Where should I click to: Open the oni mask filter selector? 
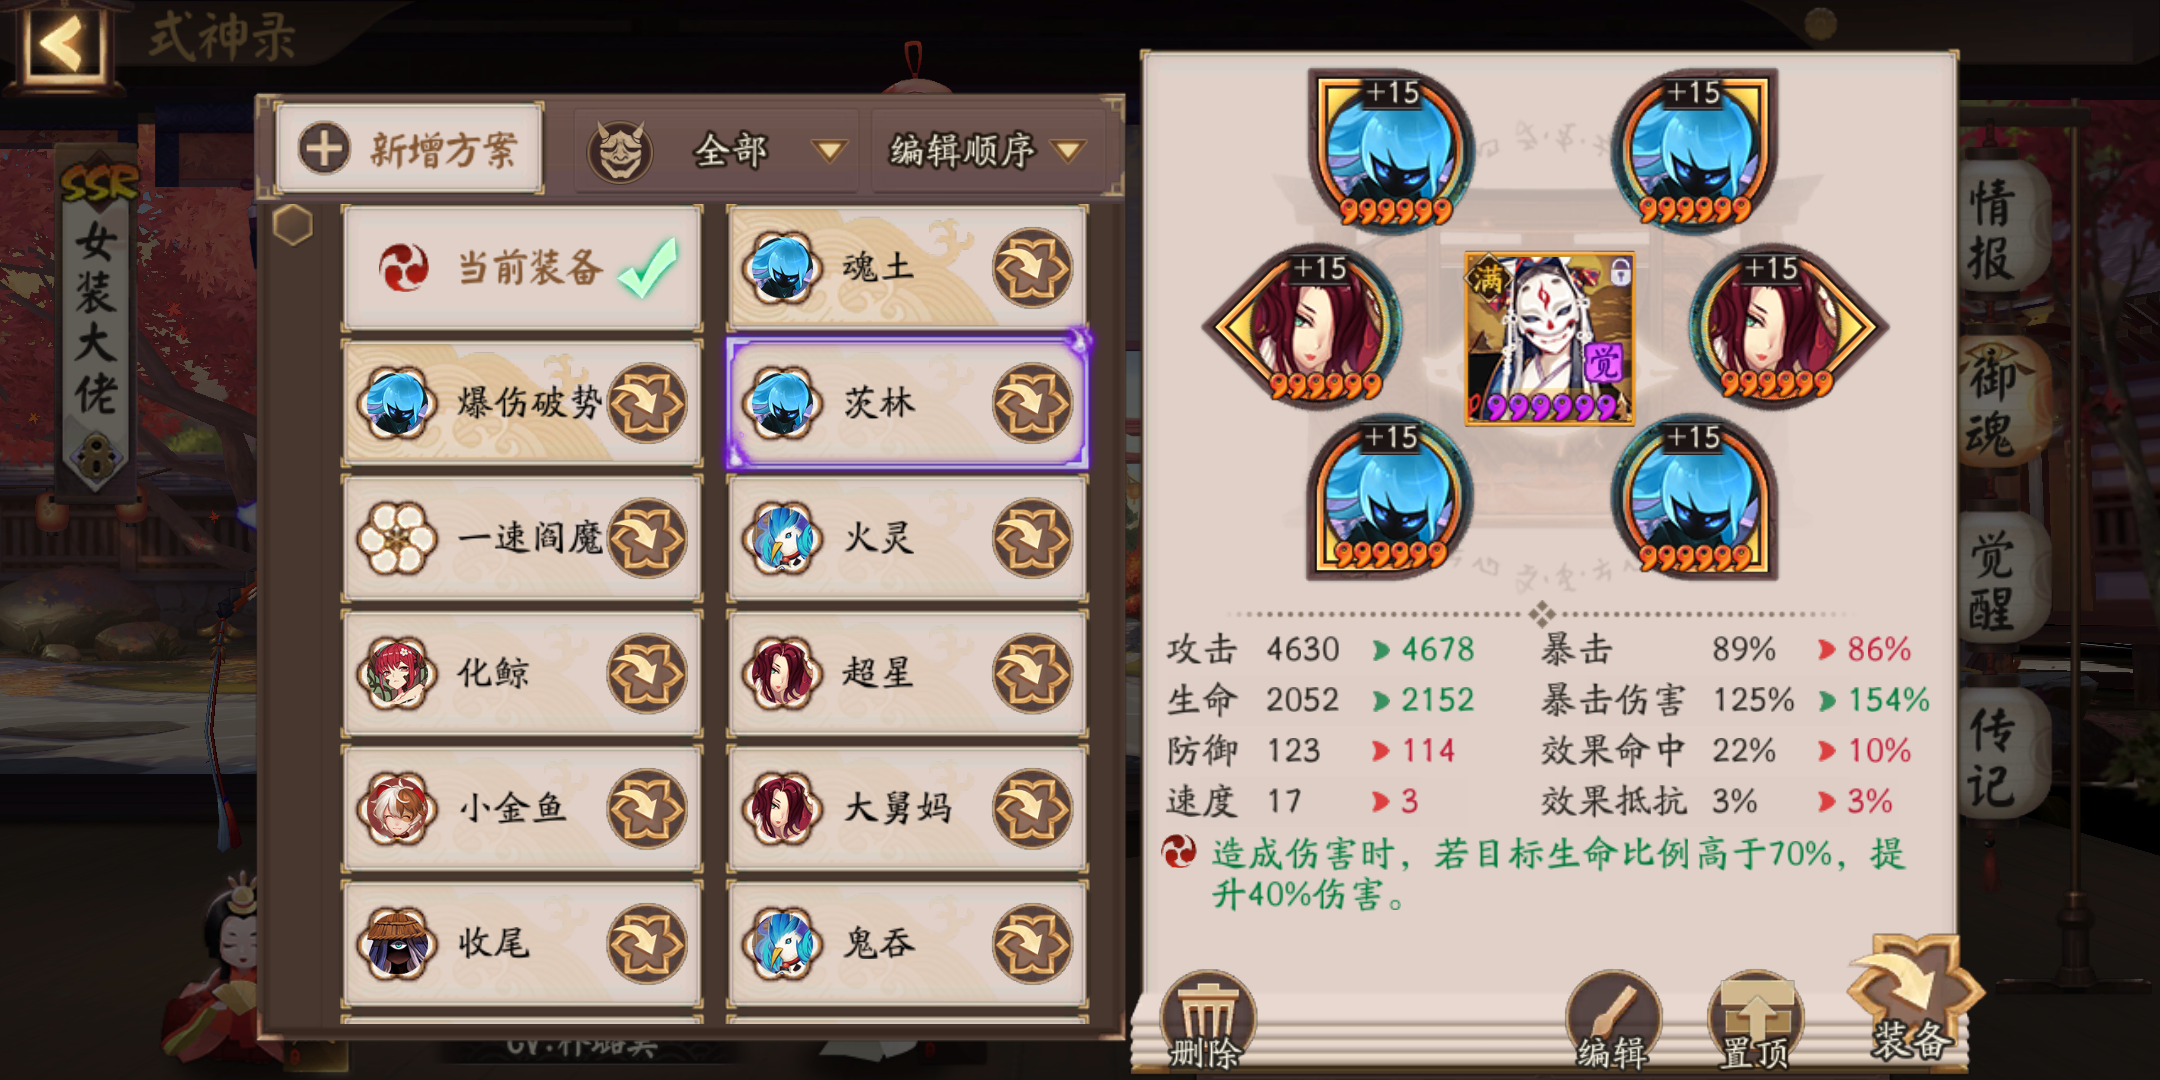620,152
